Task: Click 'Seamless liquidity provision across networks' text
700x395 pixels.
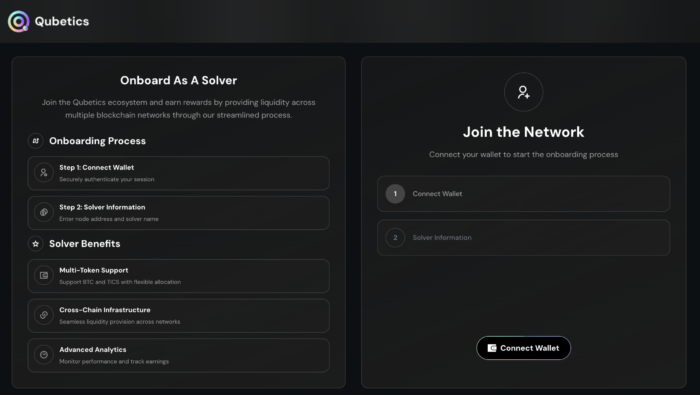Action: [120, 322]
